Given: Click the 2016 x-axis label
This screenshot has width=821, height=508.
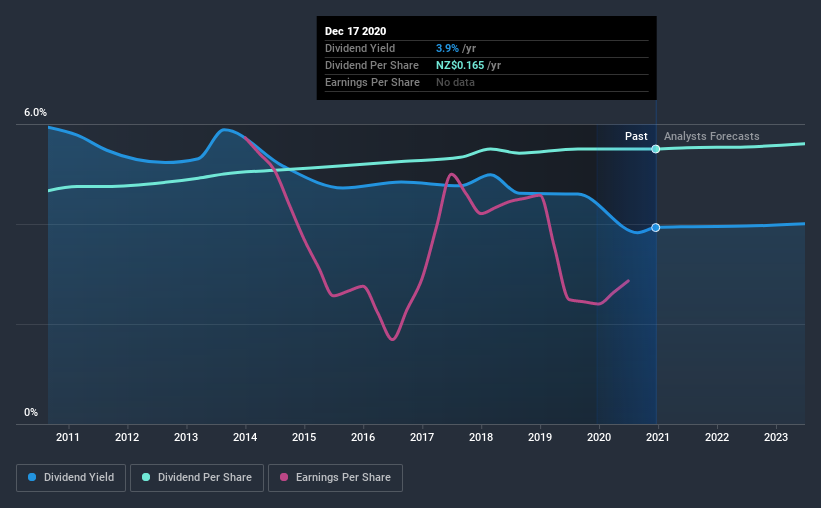Looking at the screenshot, I should pos(363,437).
